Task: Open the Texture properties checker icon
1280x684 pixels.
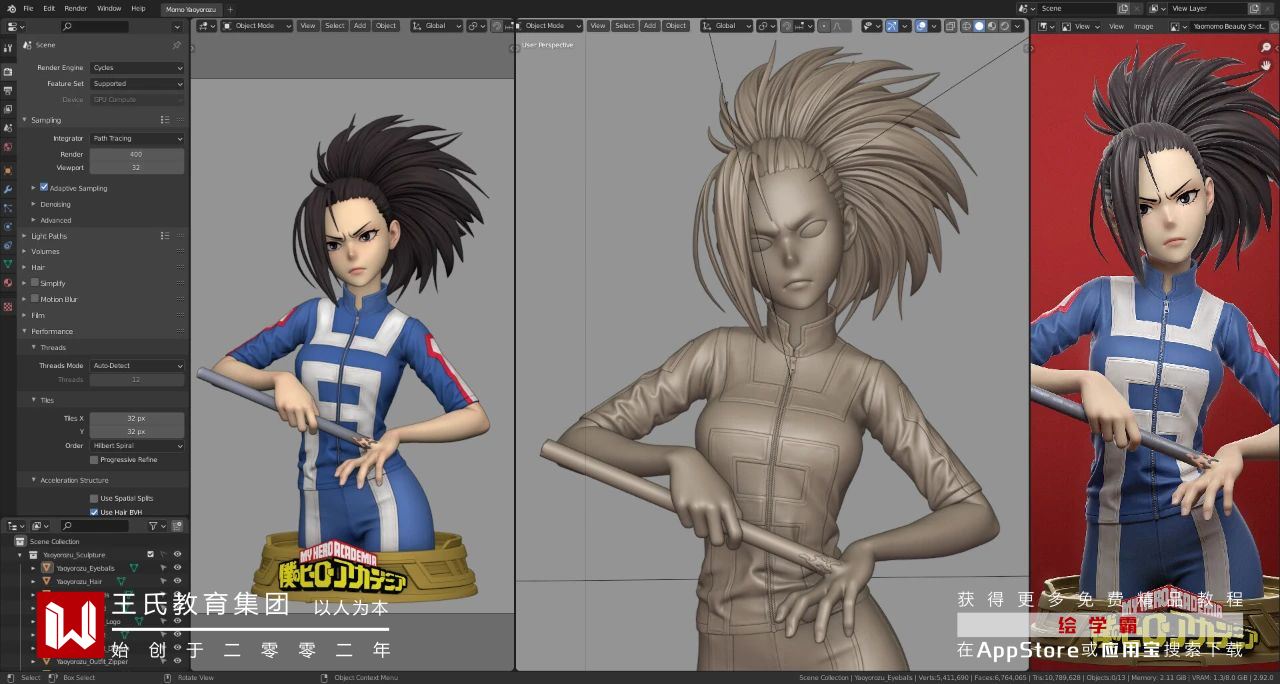Action: [8, 306]
